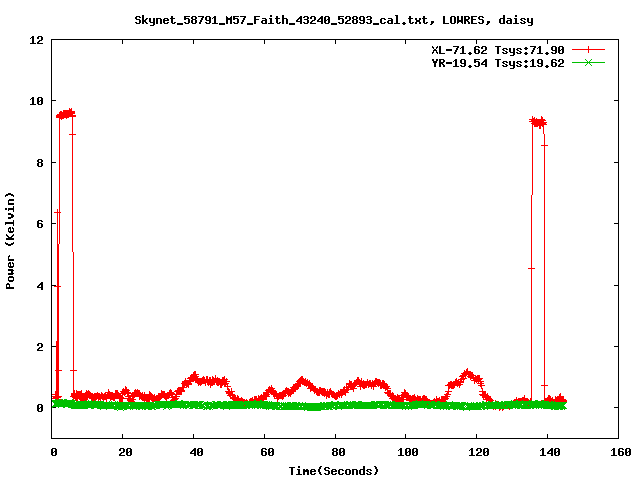The height and width of the screenshot is (480, 640).
Task: Click the red signal peak near 70 seconds
Action: click(302, 381)
